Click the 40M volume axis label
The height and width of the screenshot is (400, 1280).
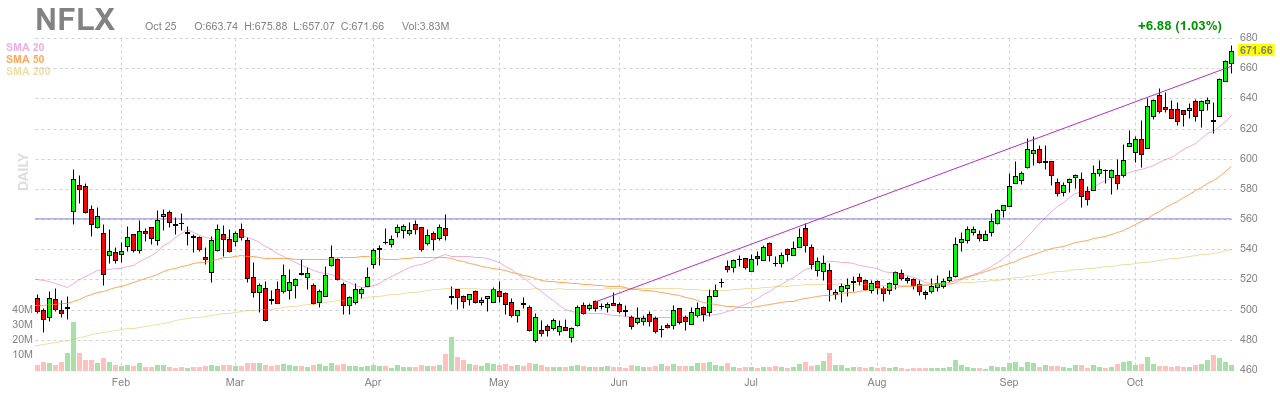pyautogui.click(x=23, y=310)
